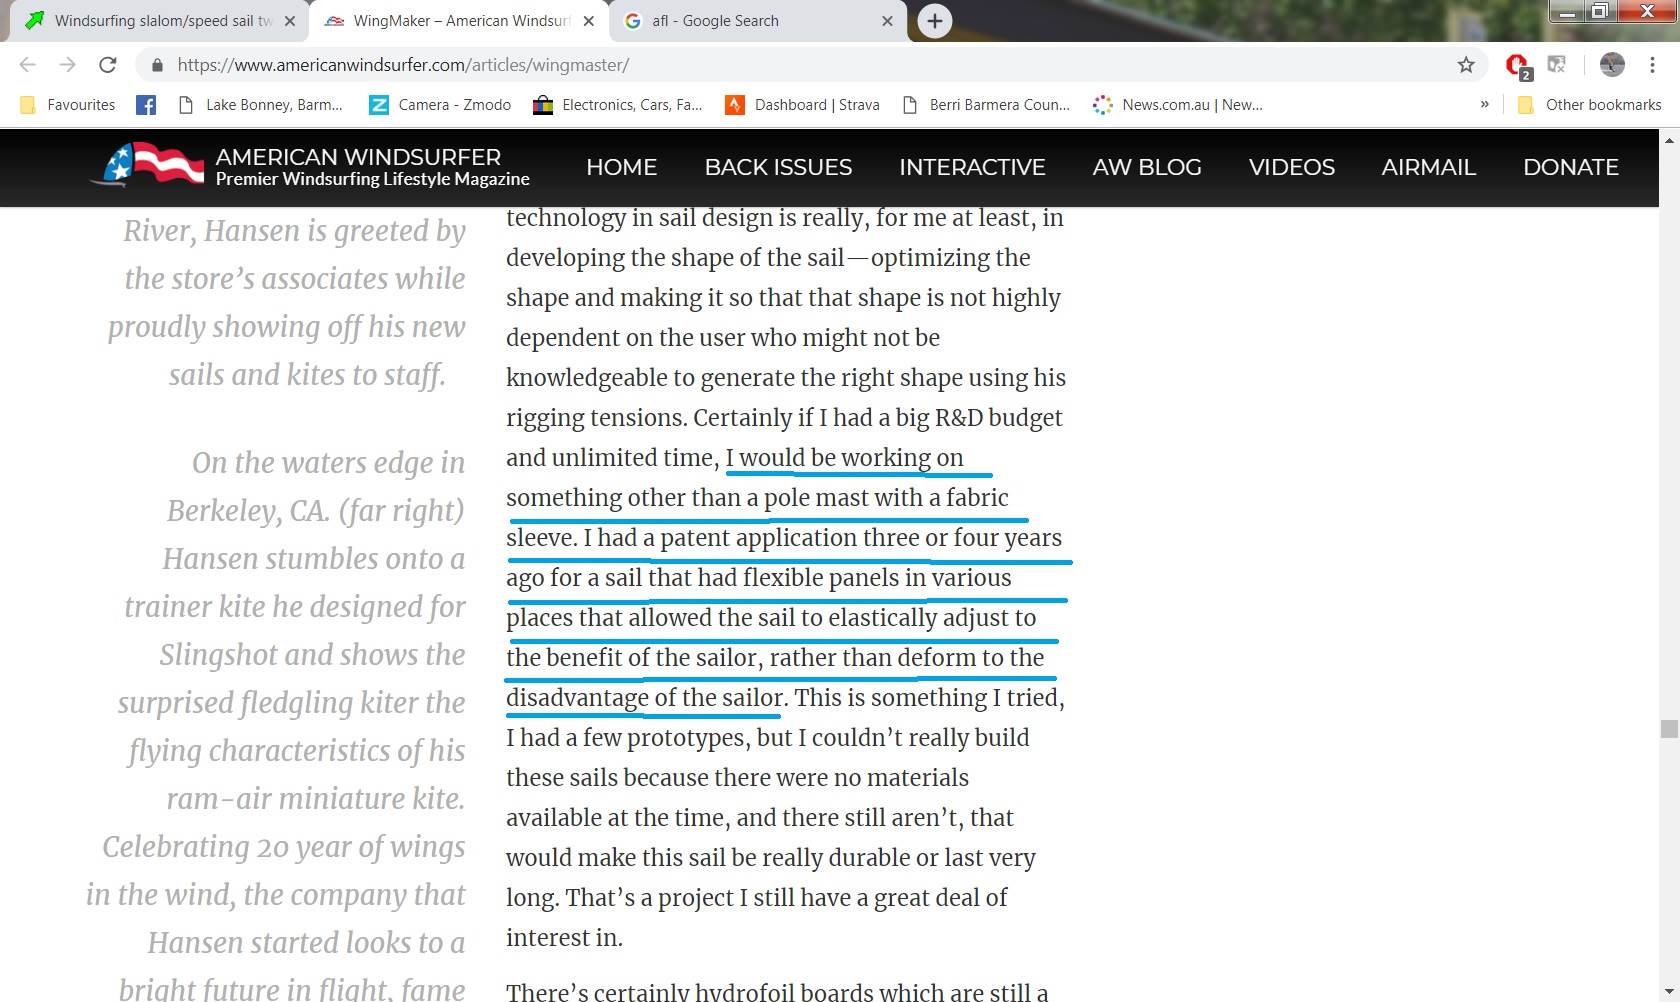The width and height of the screenshot is (1680, 1002).
Task: Go back with the browser back arrow
Action: point(28,65)
